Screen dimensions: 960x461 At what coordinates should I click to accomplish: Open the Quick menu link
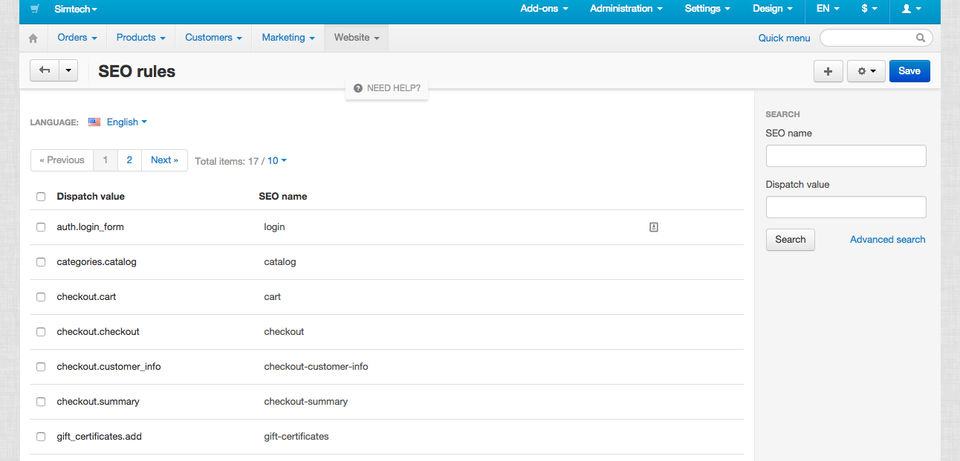point(784,38)
